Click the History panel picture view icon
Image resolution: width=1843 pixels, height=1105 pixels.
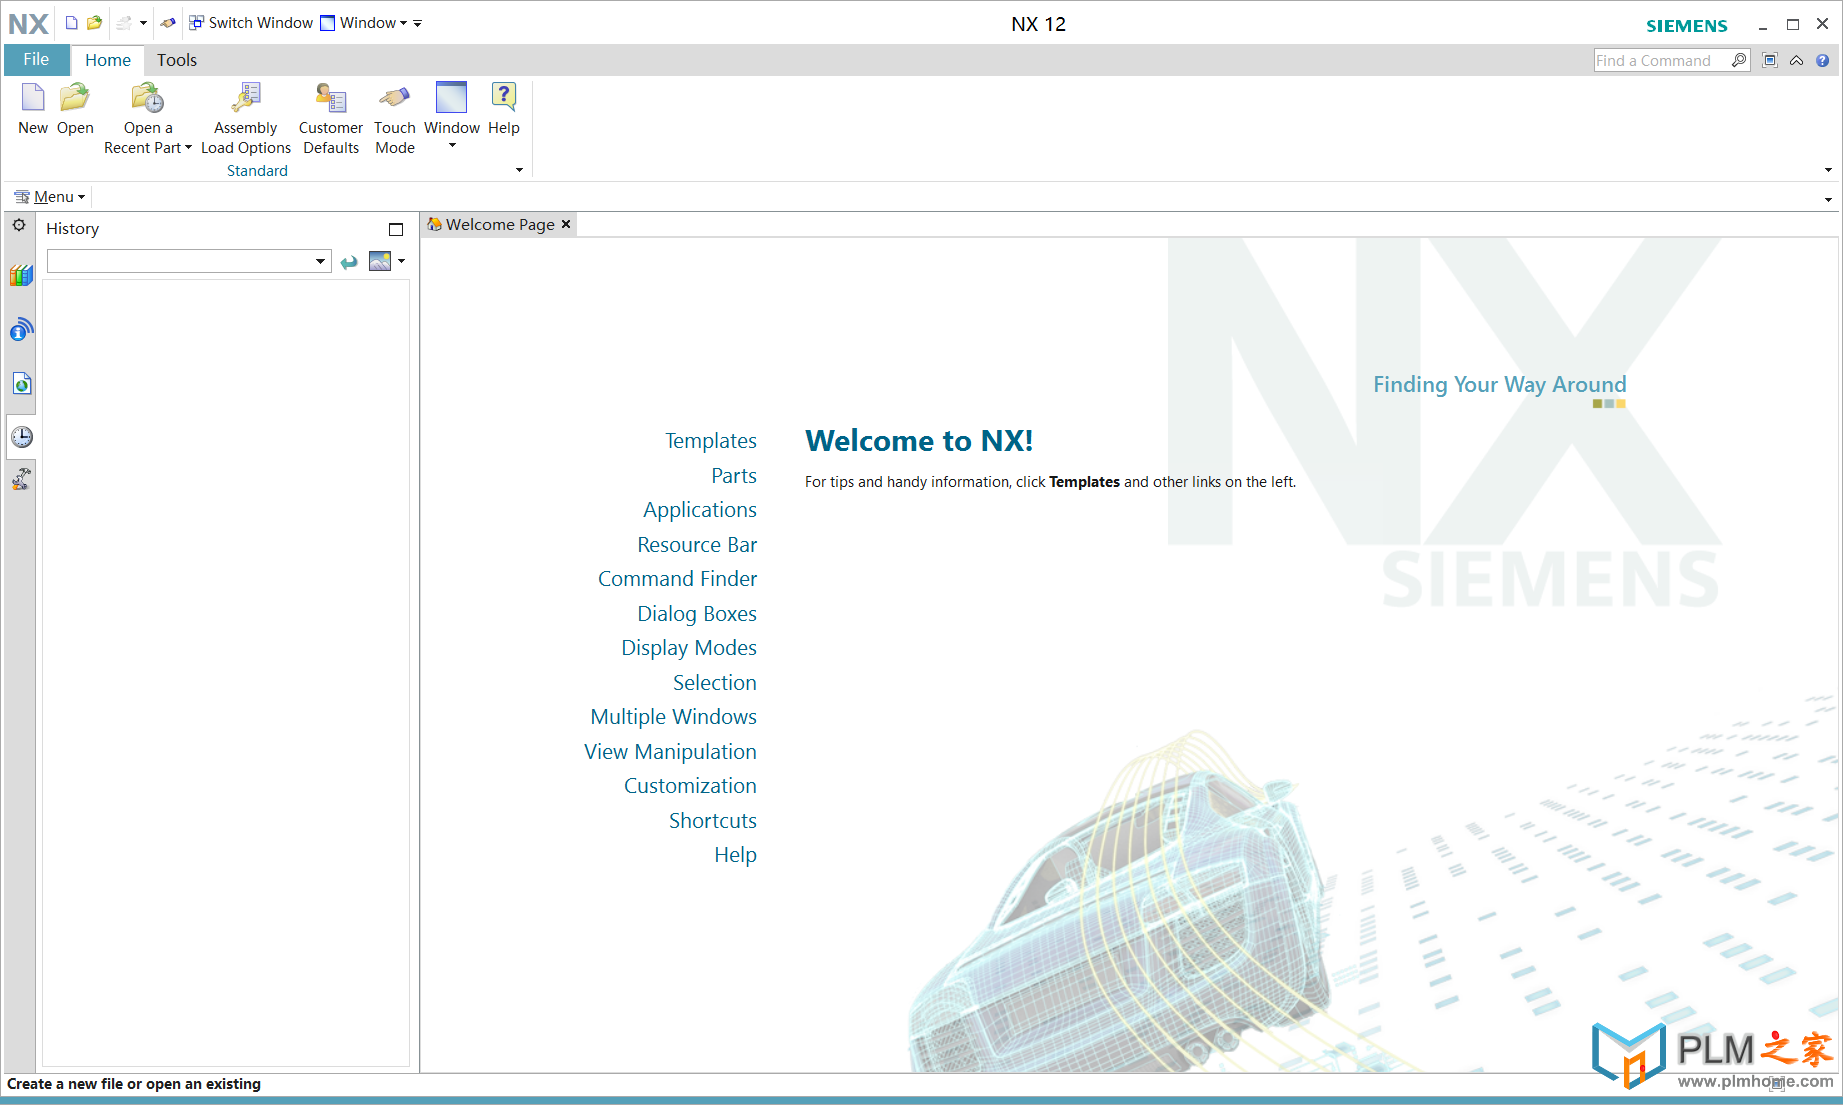(380, 261)
